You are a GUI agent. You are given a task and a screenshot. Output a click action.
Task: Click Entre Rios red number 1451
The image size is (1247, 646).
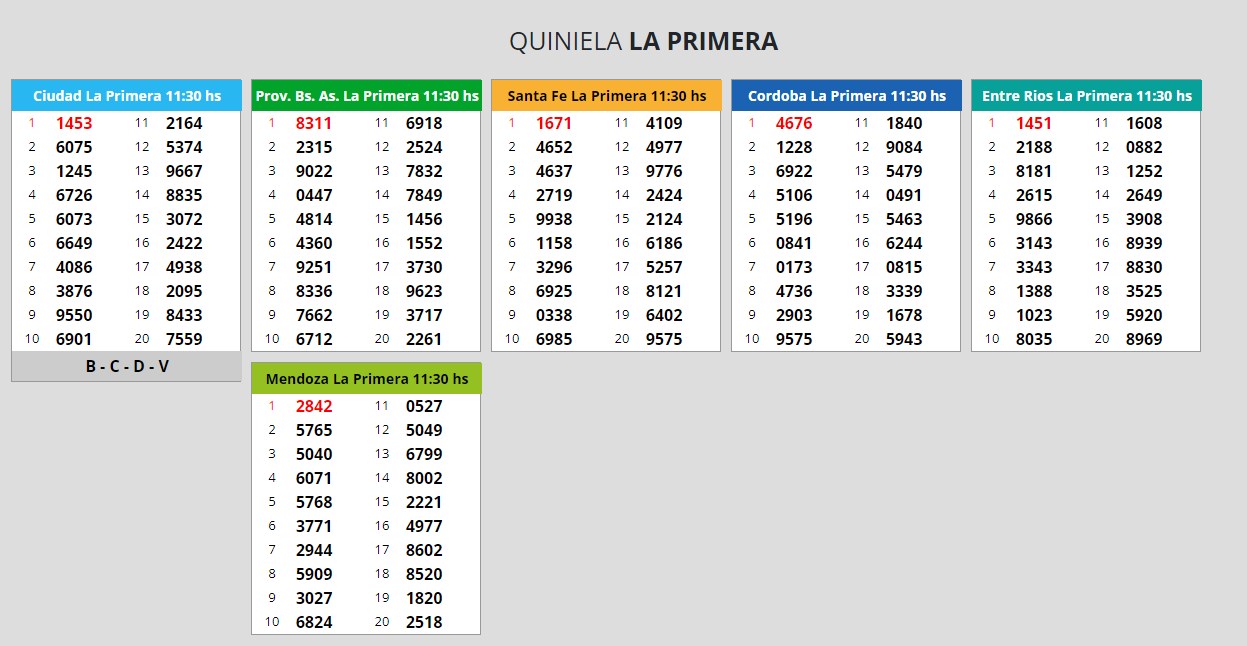(1034, 124)
